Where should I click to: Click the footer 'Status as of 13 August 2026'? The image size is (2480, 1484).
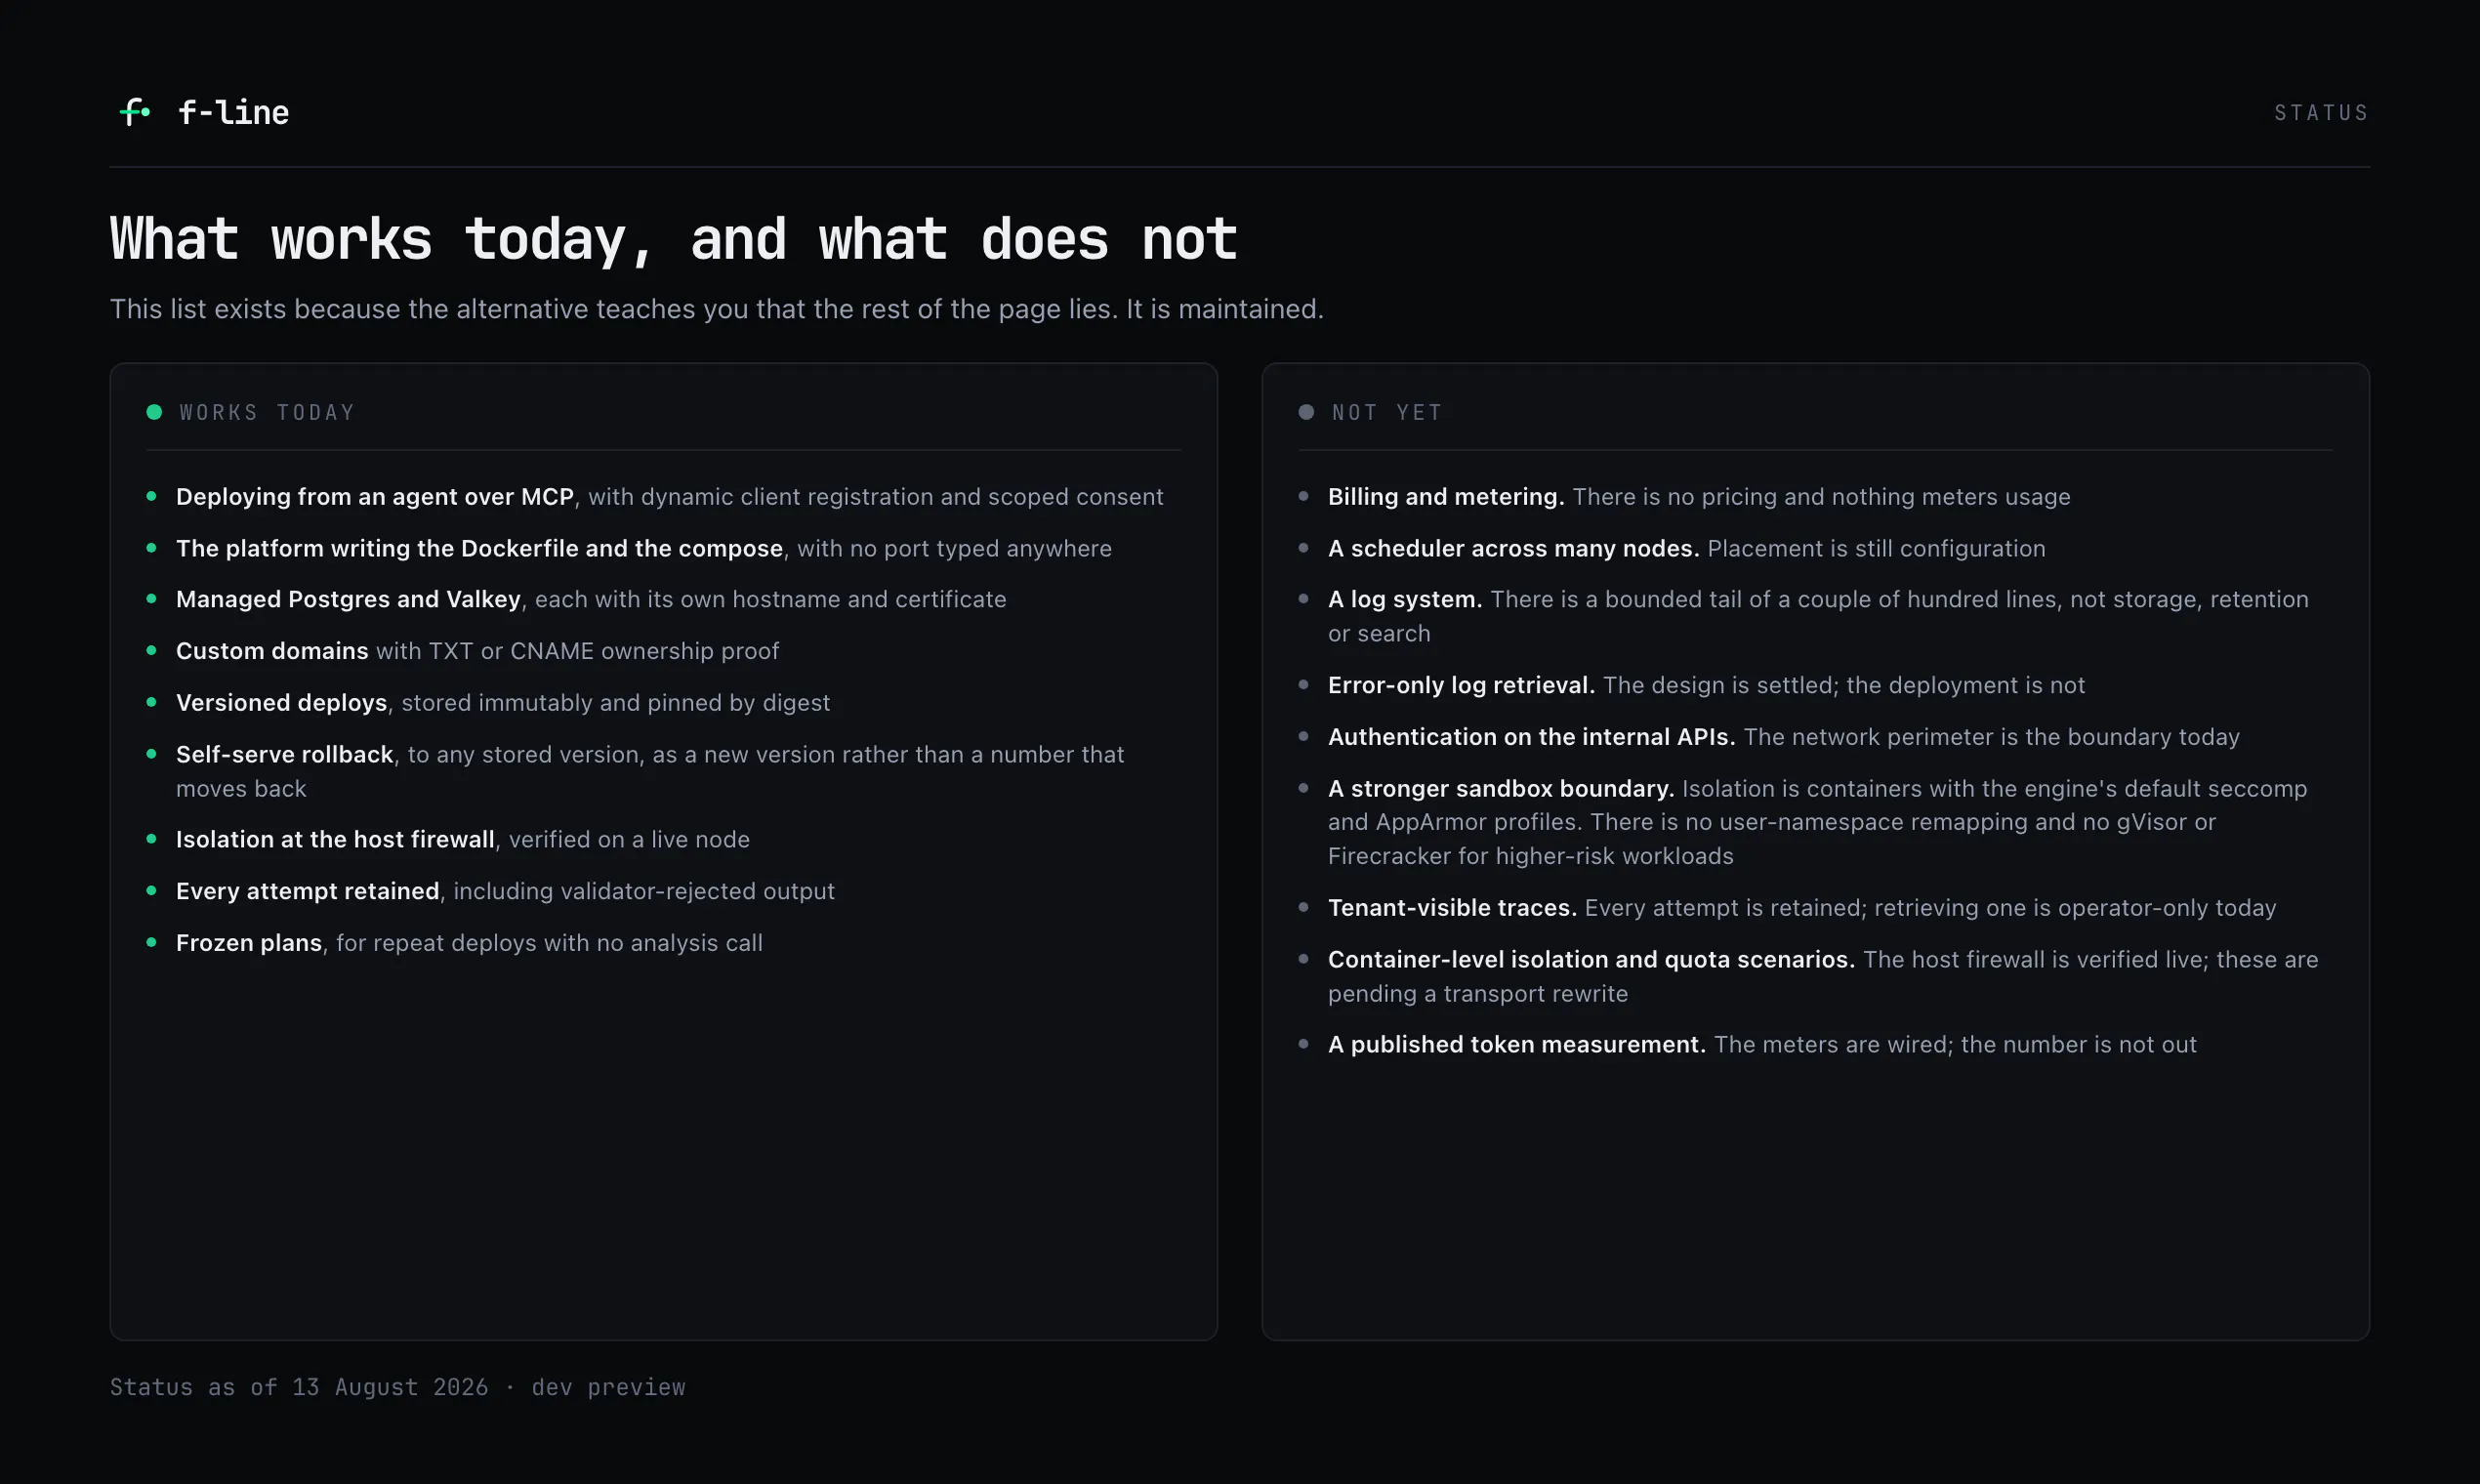299,1387
